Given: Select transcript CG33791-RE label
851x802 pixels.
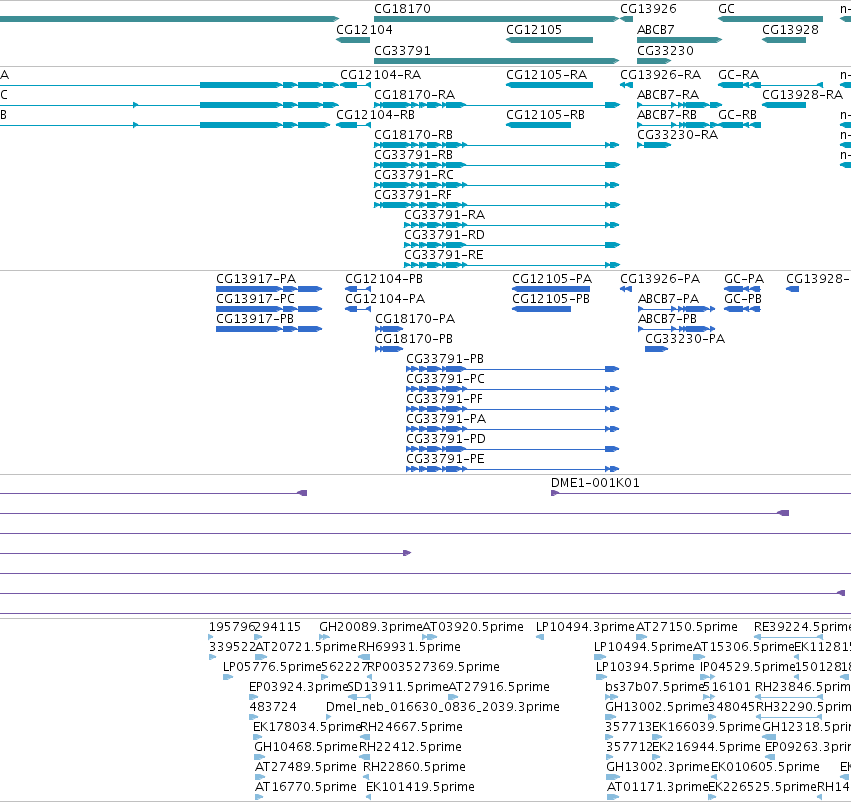Looking at the screenshot, I should (x=443, y=255).
